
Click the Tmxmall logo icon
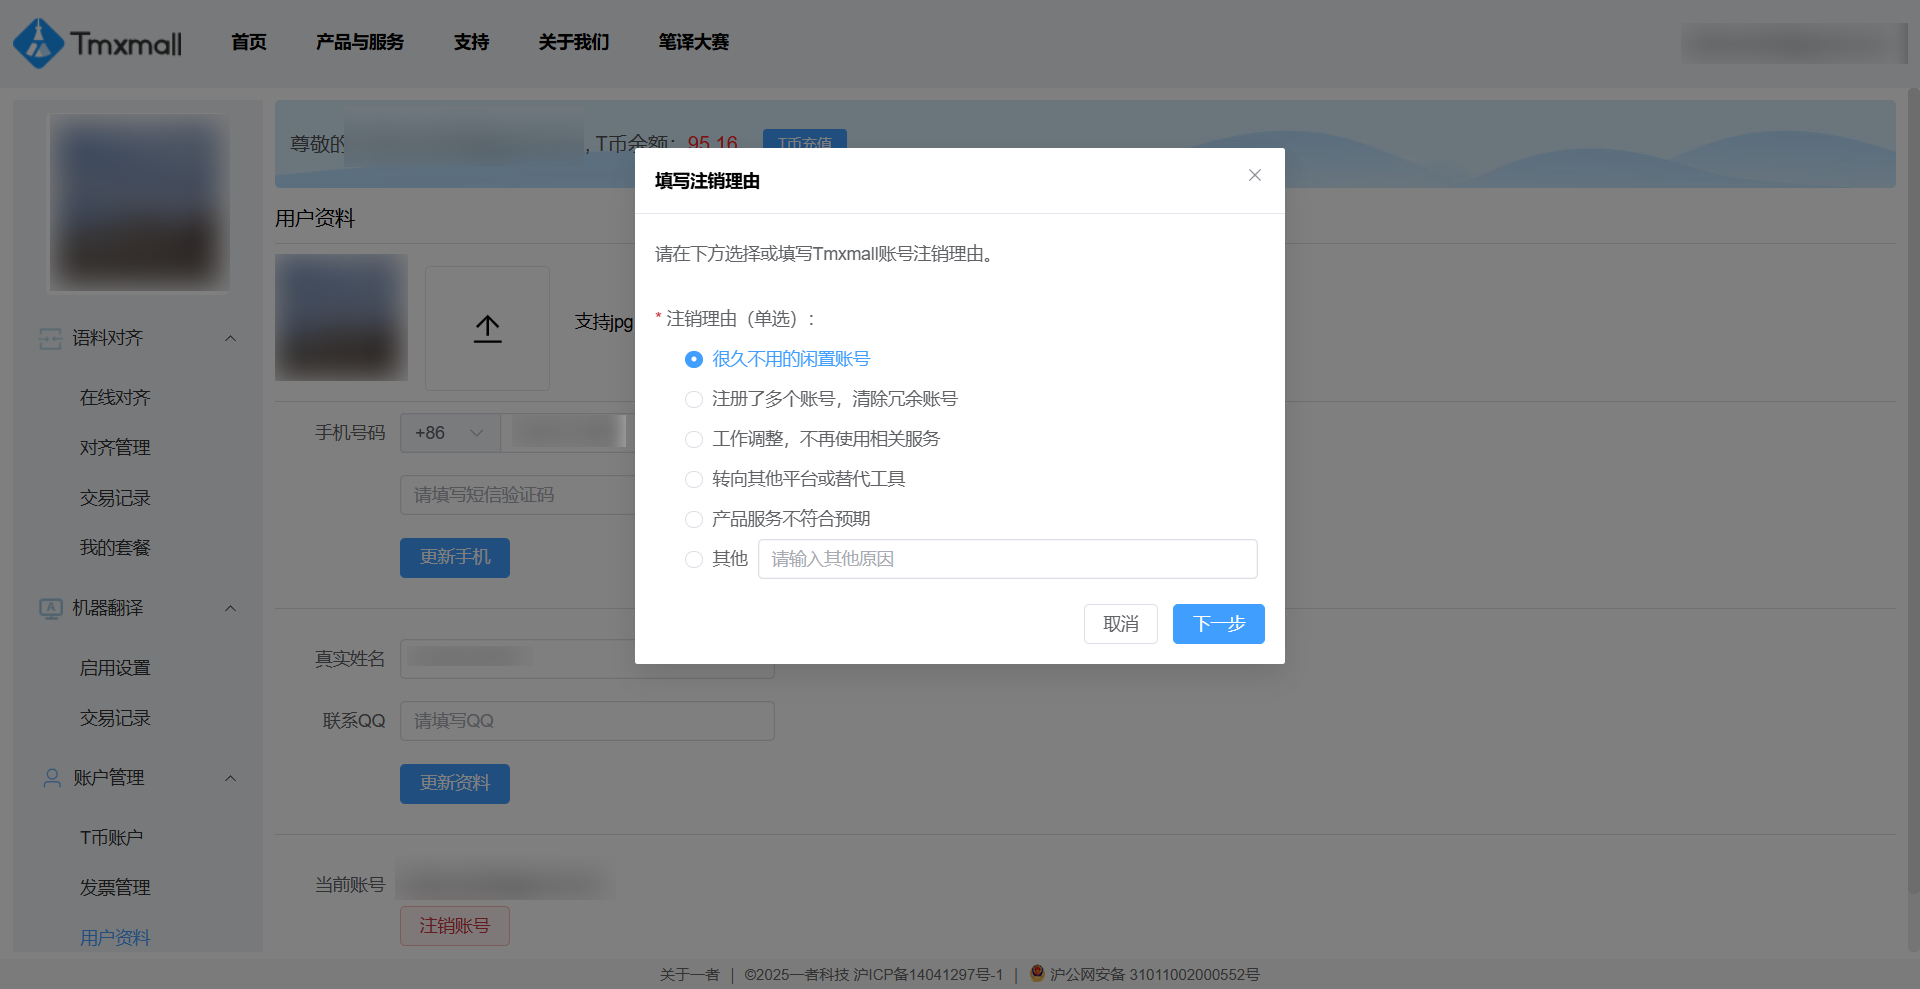coord(38,43)
